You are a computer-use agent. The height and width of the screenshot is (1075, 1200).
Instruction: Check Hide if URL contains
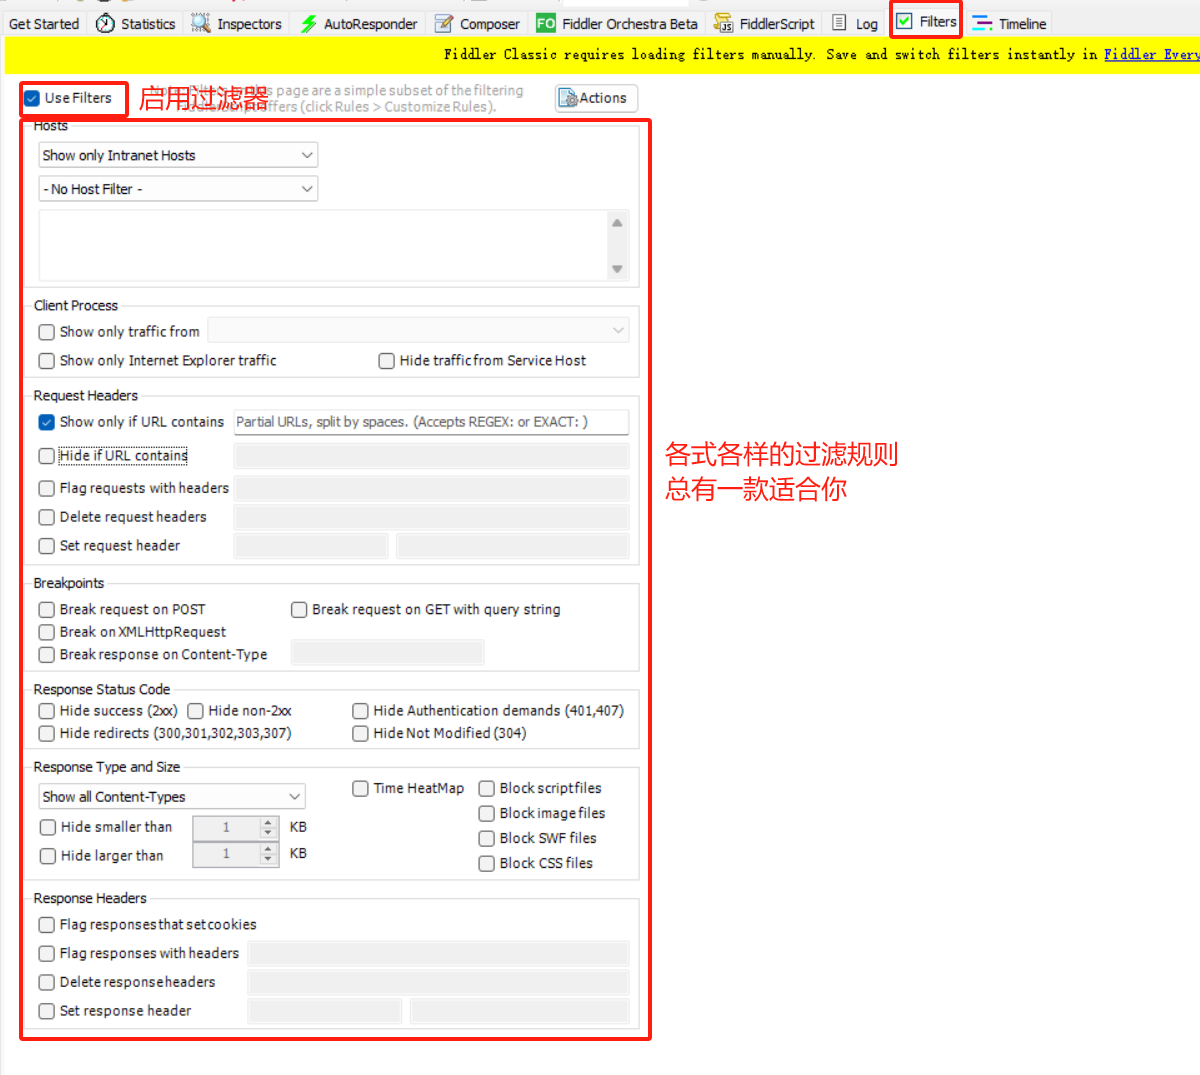click(47, 456)
